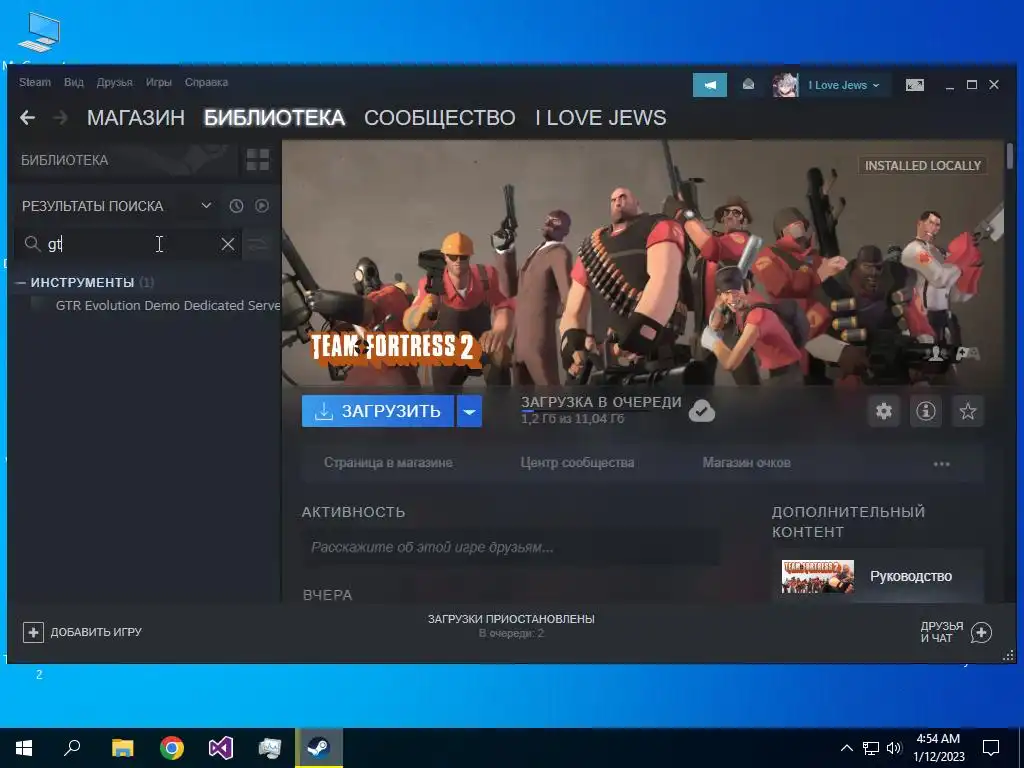Toggle library grid view icon
Screen dimensions: 1024x768
click(257, 159)
